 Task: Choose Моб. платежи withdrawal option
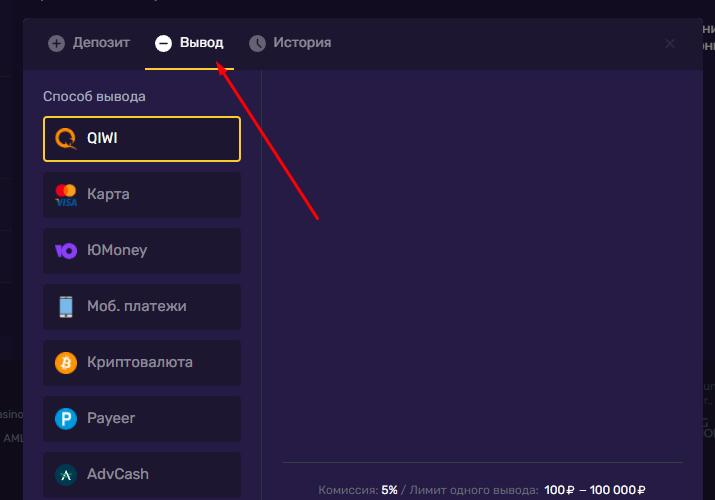pos(142,307)
